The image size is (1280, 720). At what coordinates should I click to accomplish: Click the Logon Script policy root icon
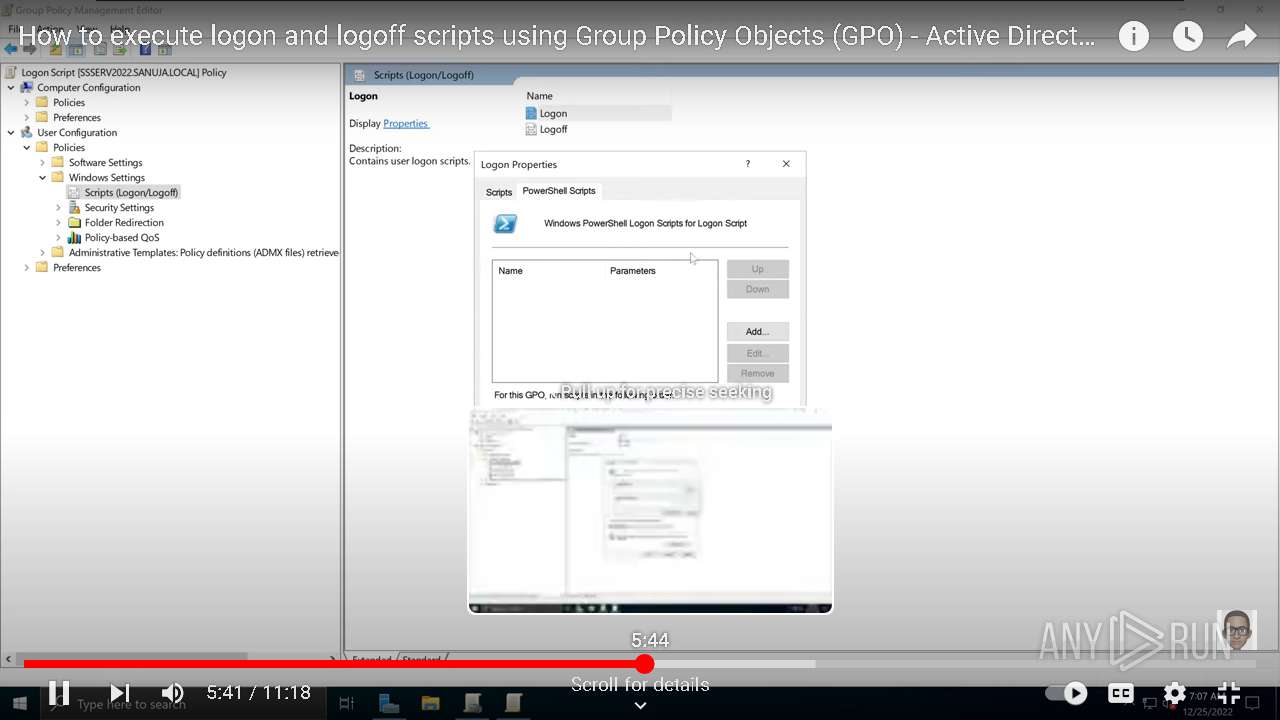(11, 72)
